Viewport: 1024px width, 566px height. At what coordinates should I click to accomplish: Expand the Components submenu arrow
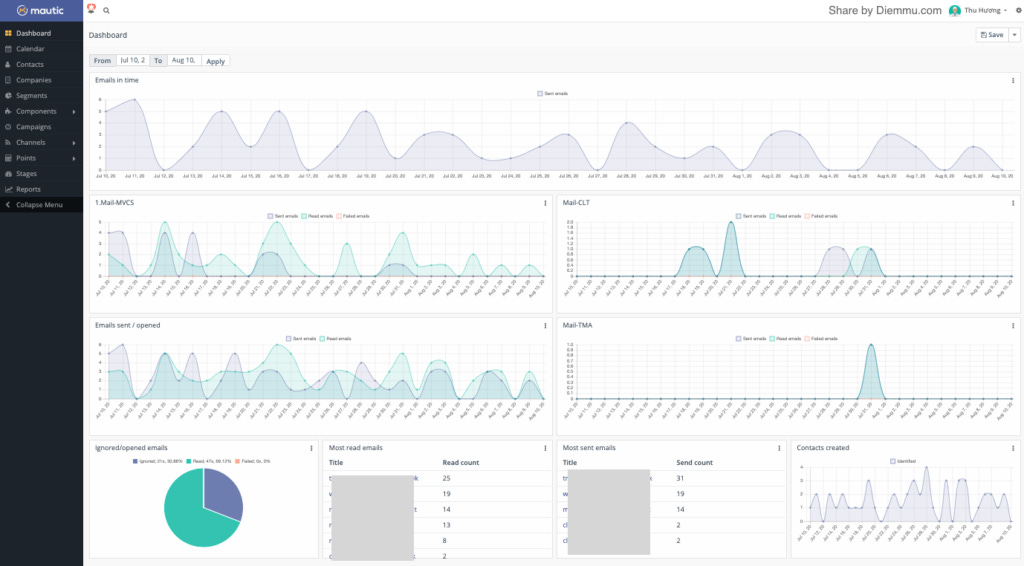click(x=74, y=112)
